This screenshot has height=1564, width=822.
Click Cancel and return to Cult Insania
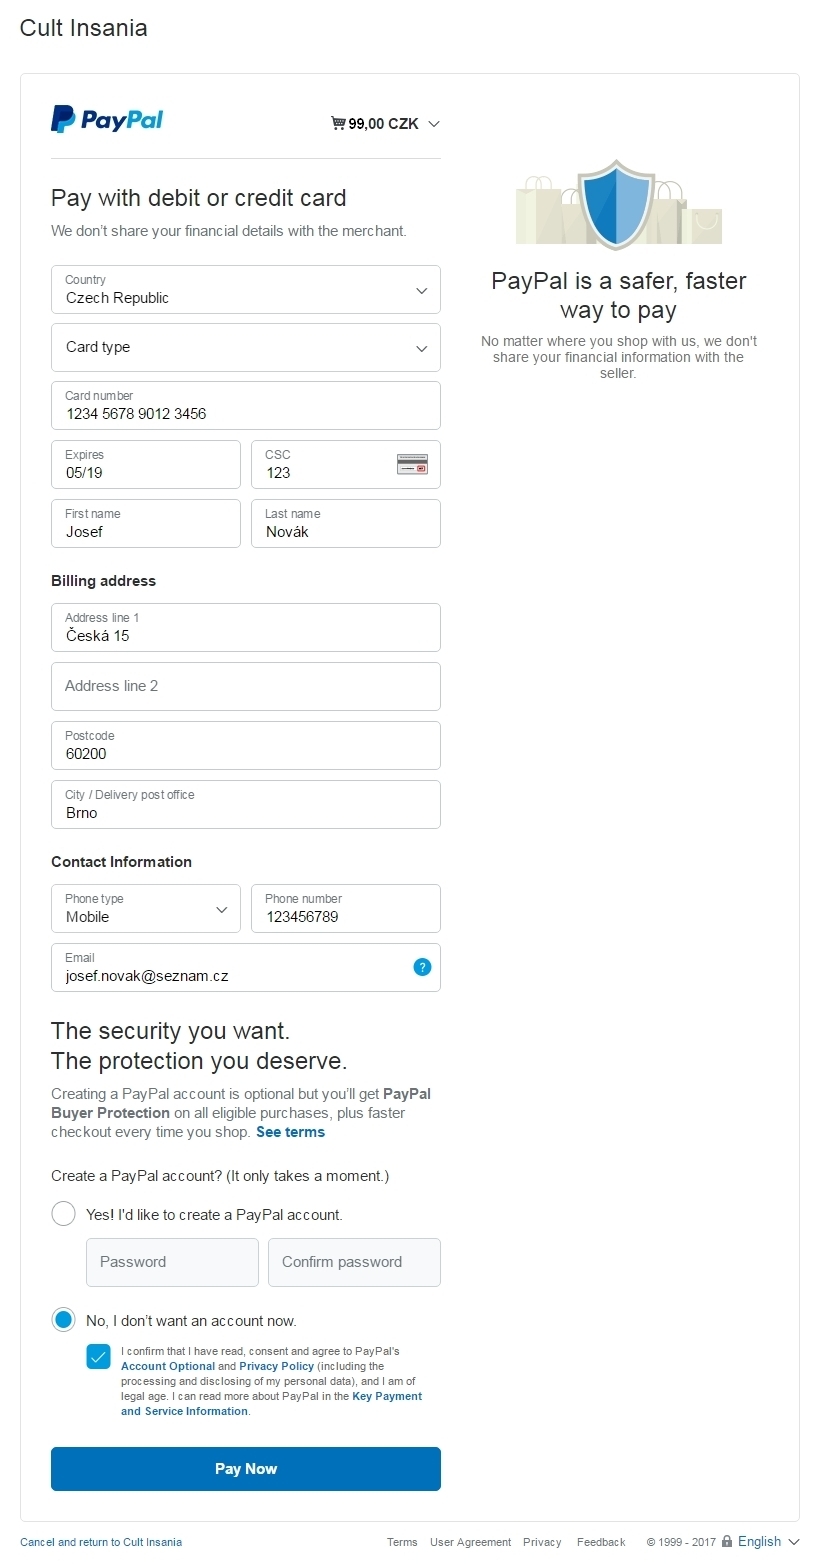pos(101,1542)
